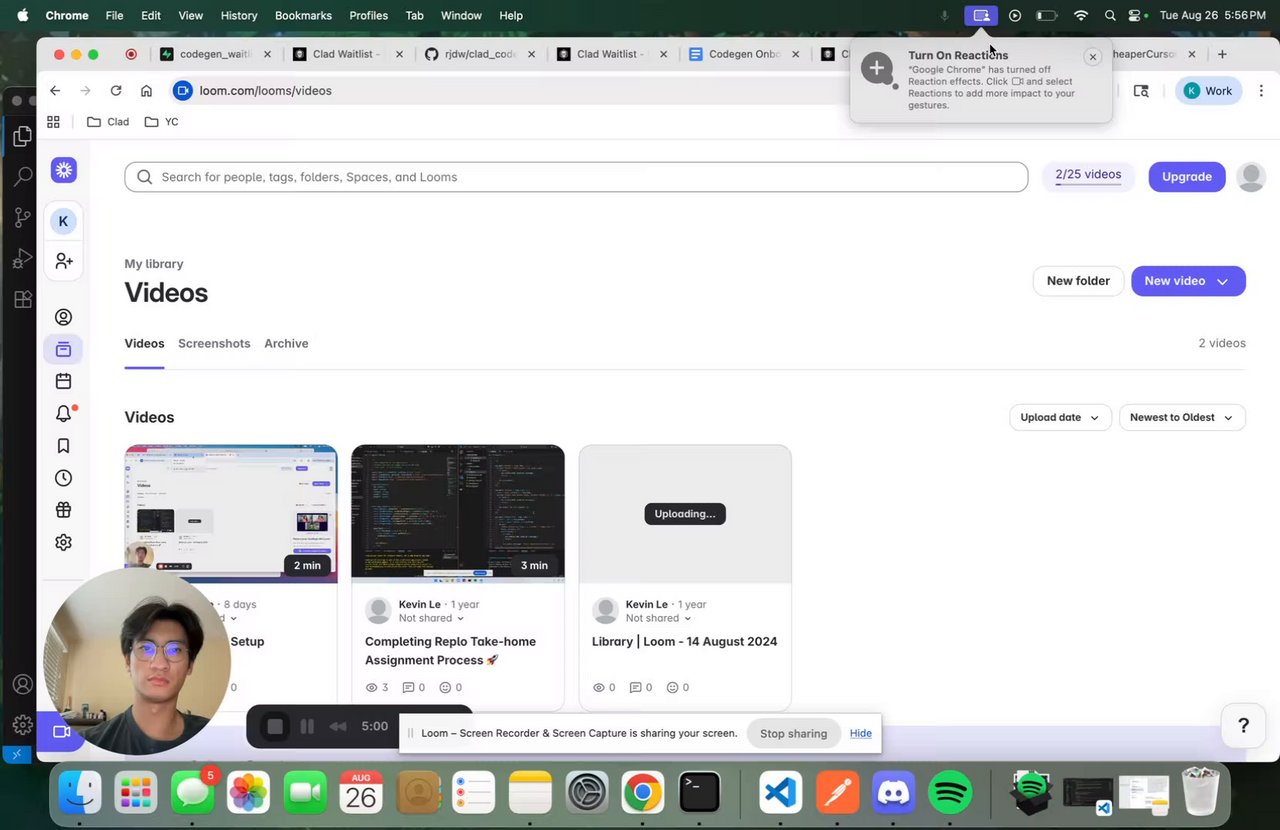The image size is (1280, 830).
Task: Click reactions smiley on Completing Replo card
Action: pos(445,687)
